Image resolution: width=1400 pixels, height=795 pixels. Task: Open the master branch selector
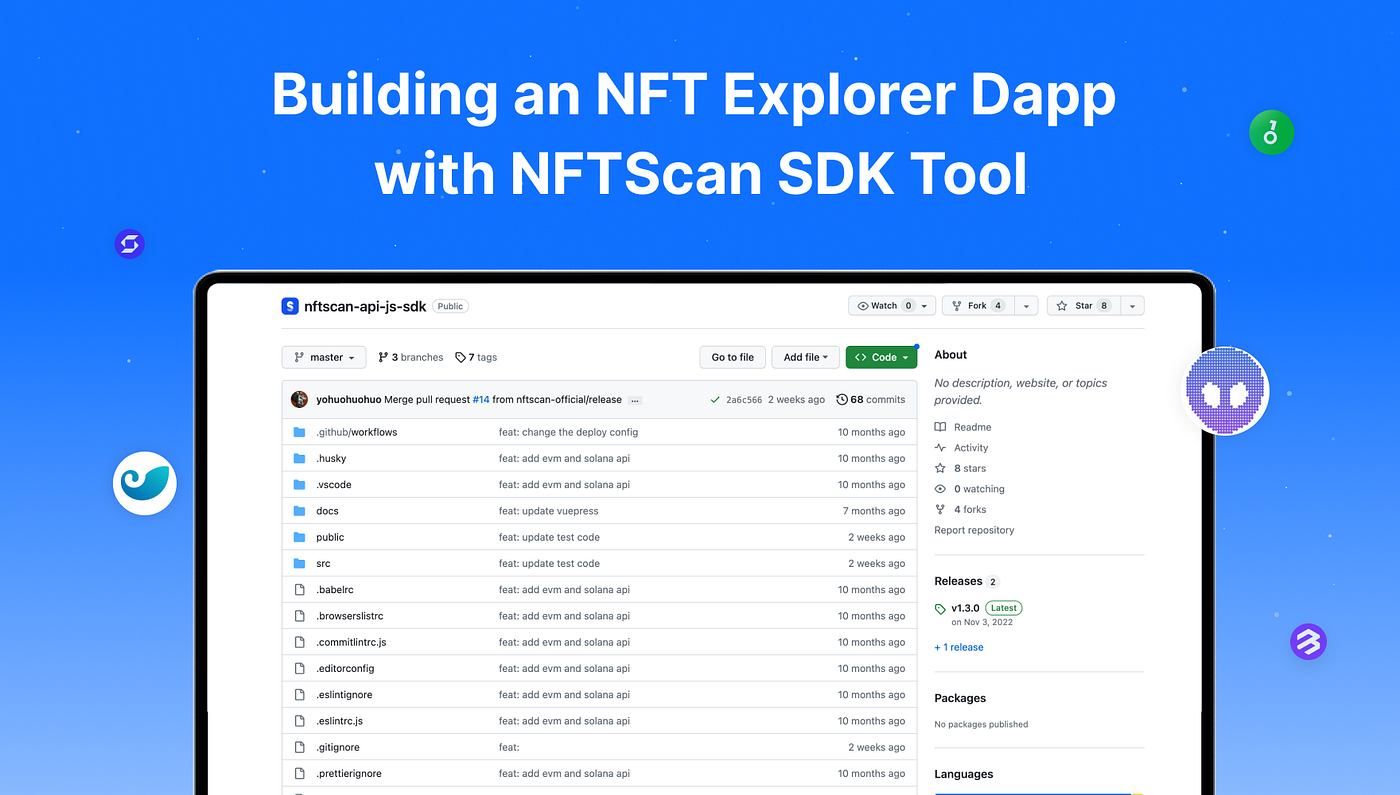pos(324,357)
